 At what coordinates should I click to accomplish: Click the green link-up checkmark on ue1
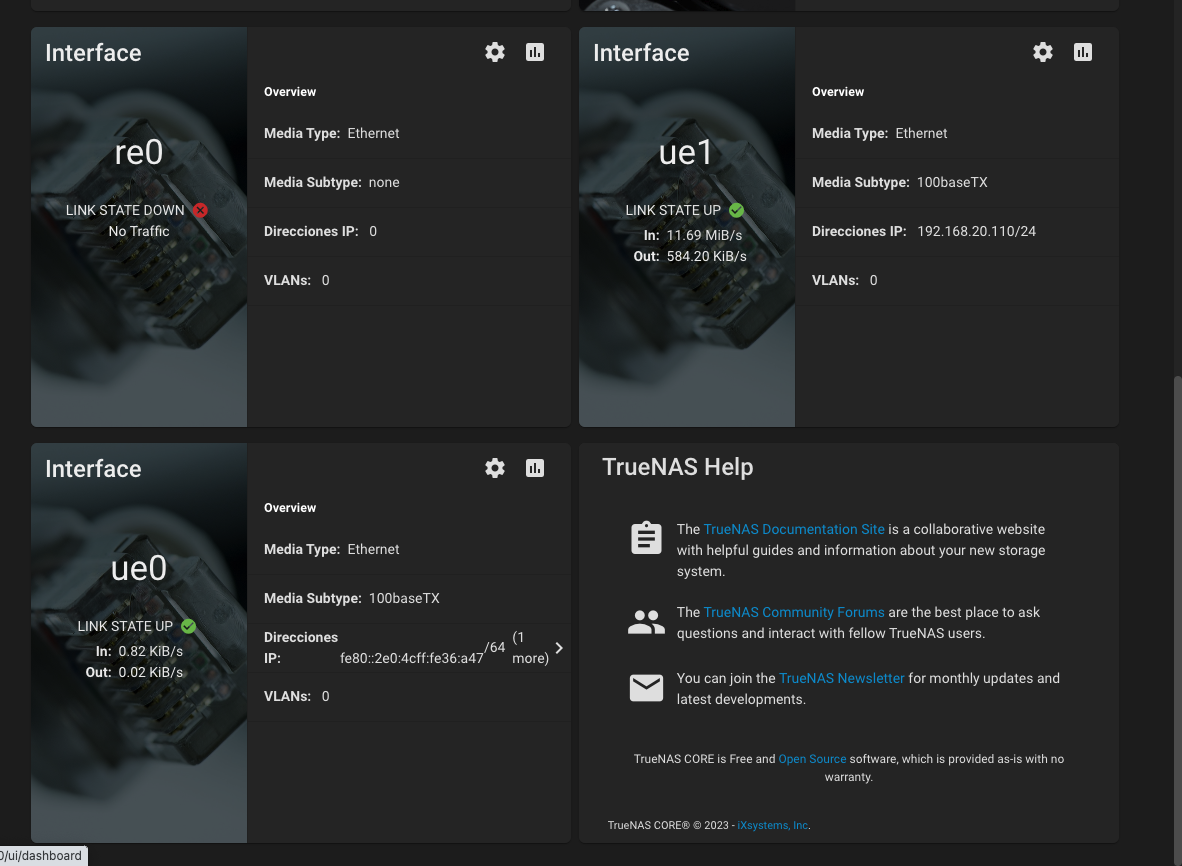tap(736, 210)
